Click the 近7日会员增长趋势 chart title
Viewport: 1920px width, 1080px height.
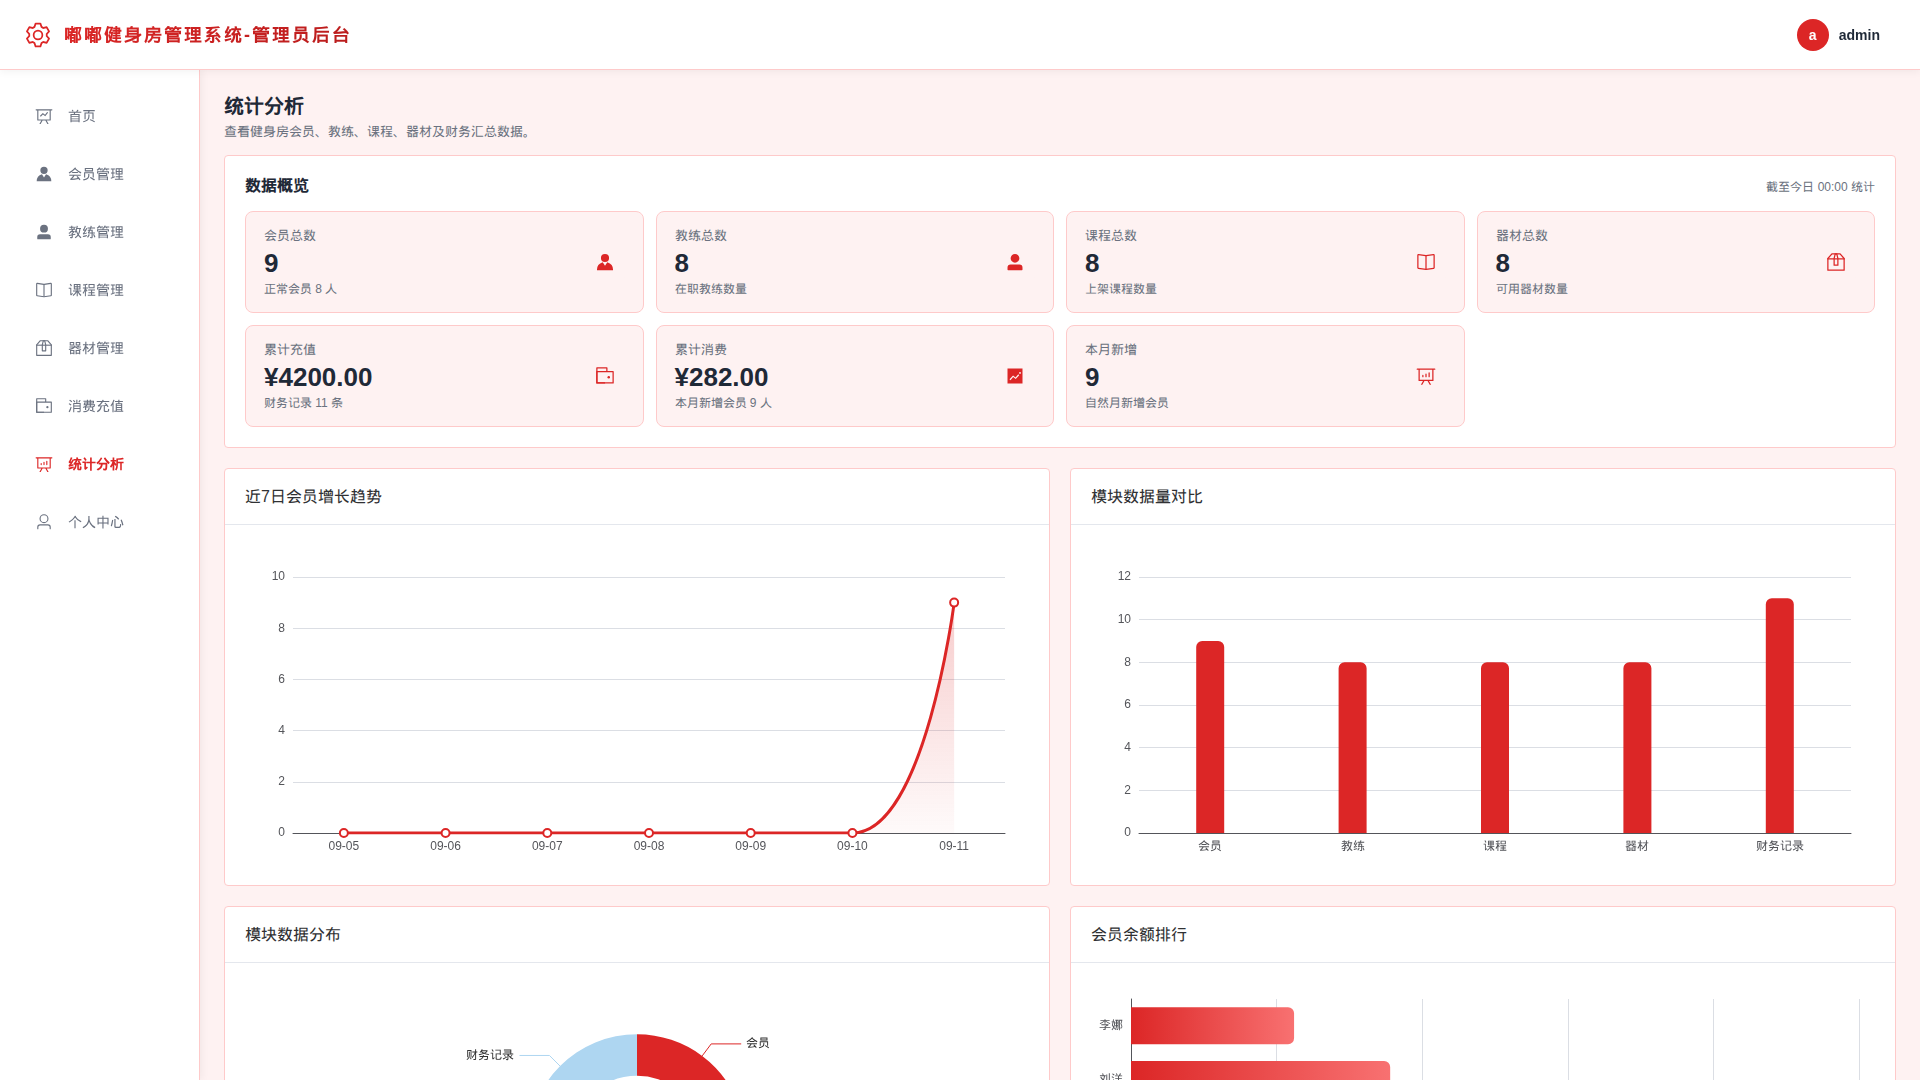click(313, 497)
